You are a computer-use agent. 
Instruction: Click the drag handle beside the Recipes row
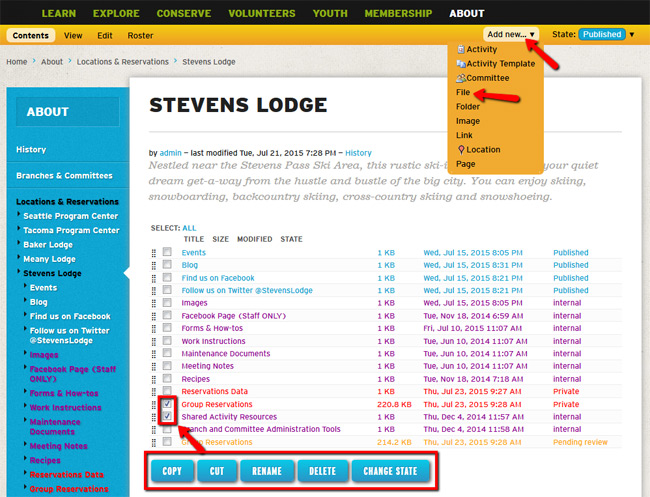154,379
